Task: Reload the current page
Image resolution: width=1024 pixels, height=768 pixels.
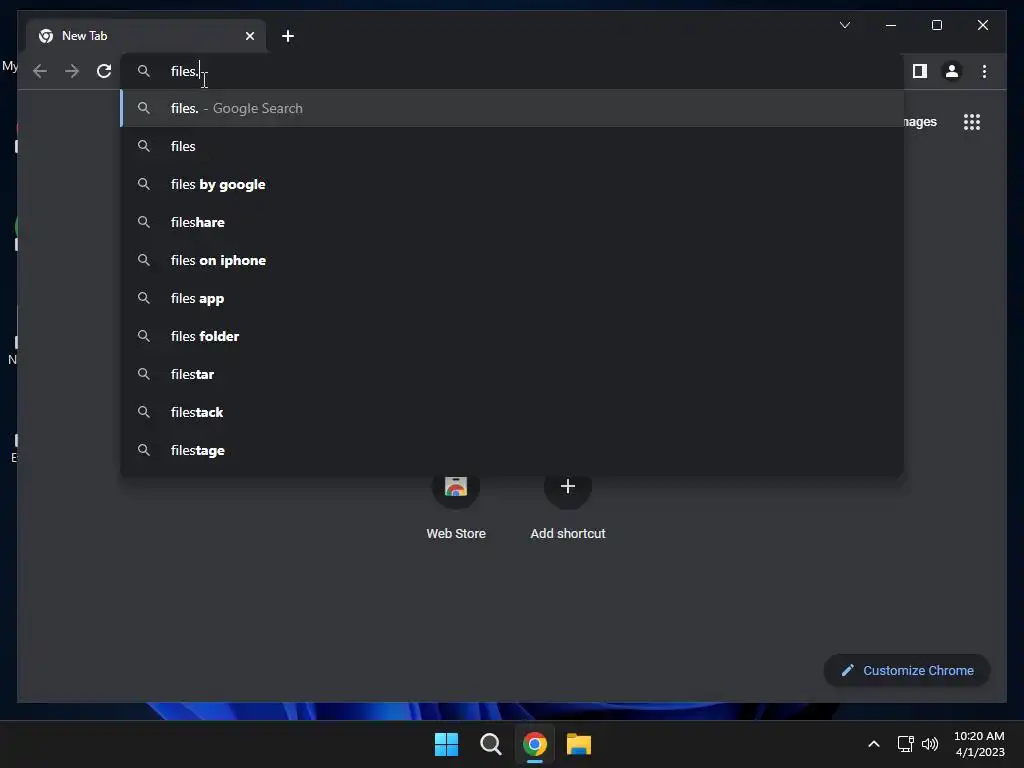Action: tap(104, 71)
